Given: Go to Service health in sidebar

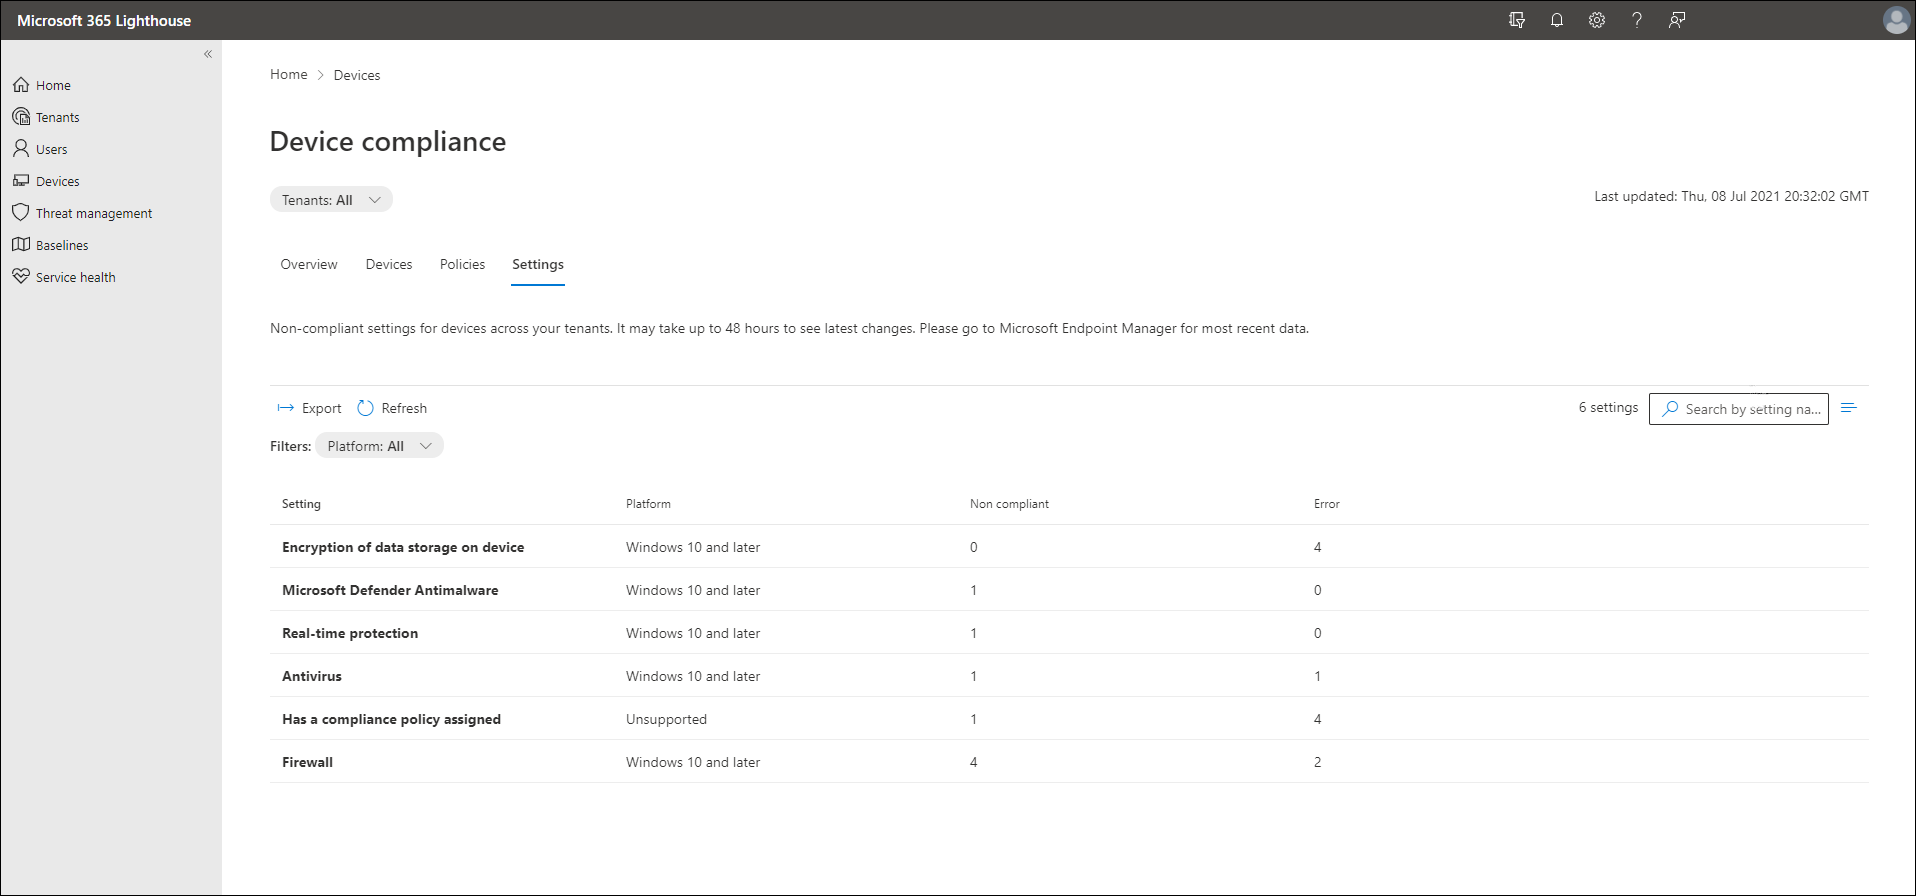Looking at the screenshot, I should pos(76,277).
